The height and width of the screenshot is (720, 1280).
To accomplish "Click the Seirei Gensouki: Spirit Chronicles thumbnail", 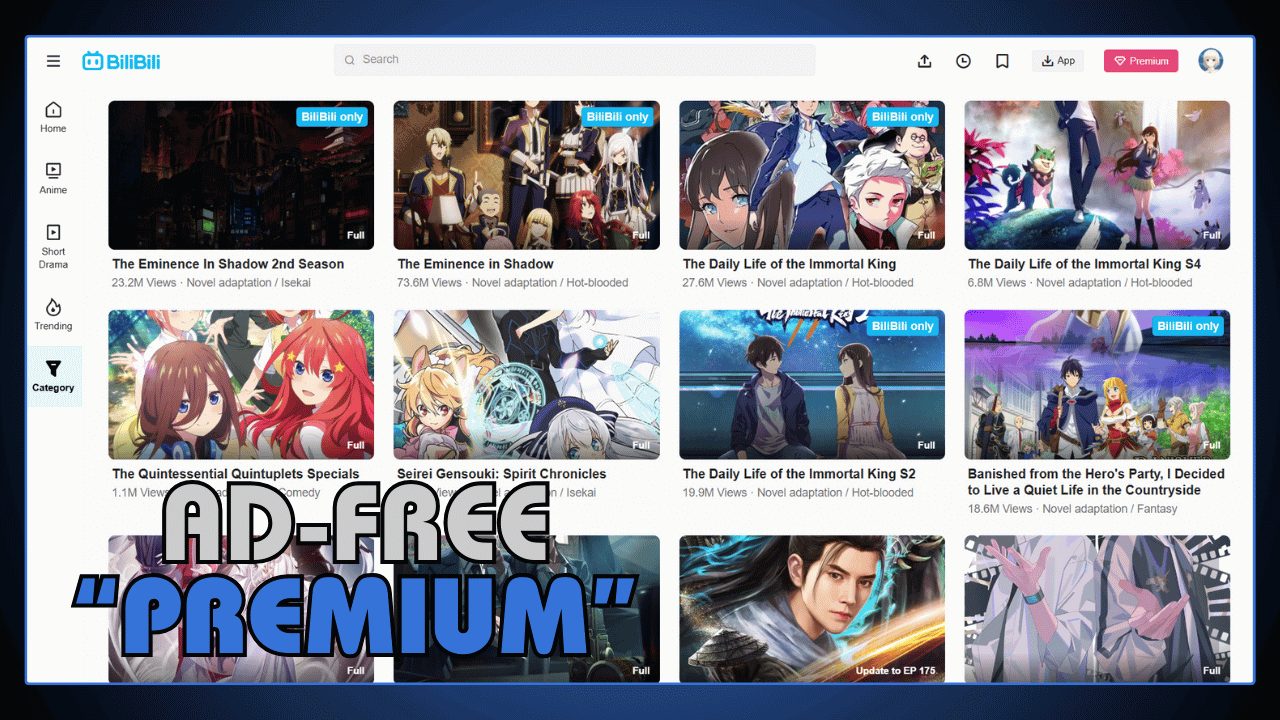I will coord(526,385).
